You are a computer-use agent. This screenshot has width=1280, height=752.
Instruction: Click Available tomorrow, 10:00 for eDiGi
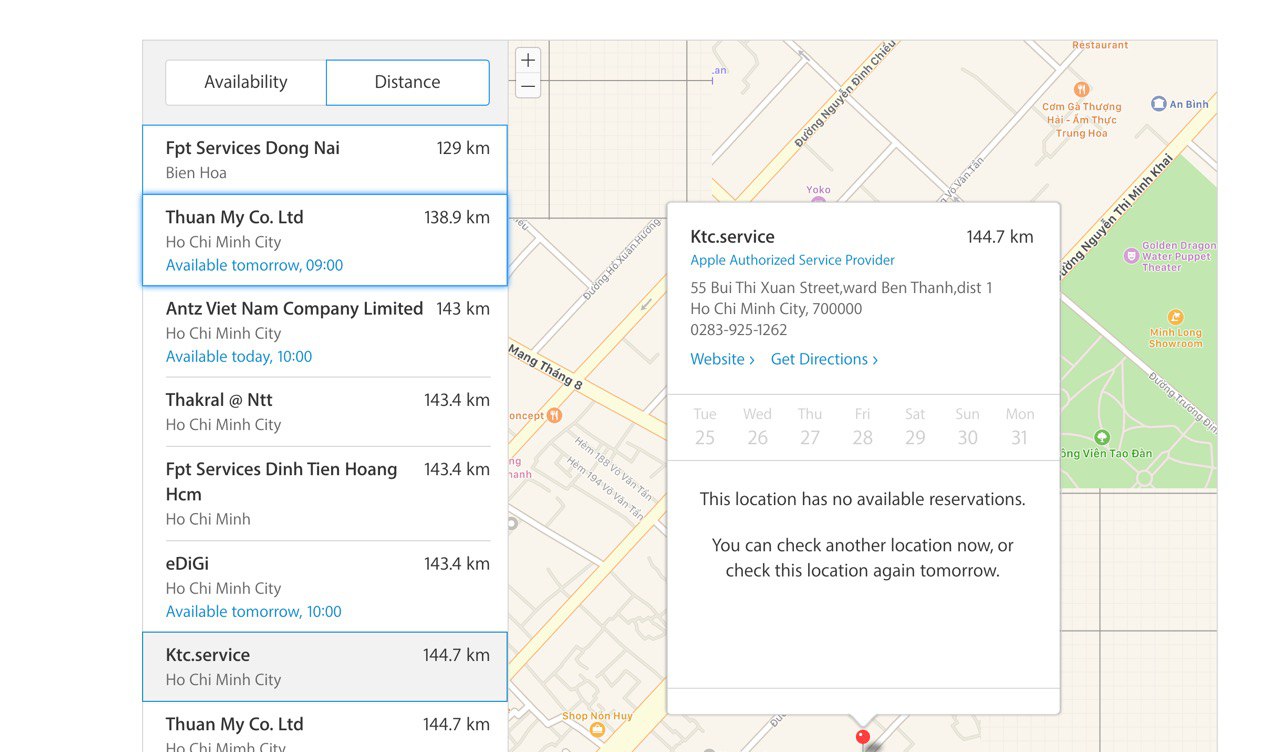point(254,611)
